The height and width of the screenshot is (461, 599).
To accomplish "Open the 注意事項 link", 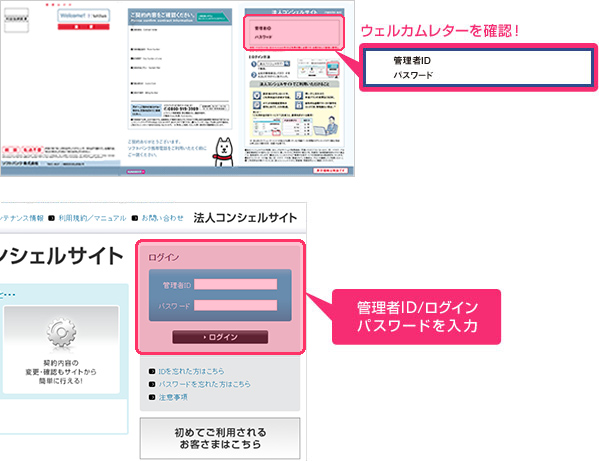I will pyautogui.click(x=173, y=398).
